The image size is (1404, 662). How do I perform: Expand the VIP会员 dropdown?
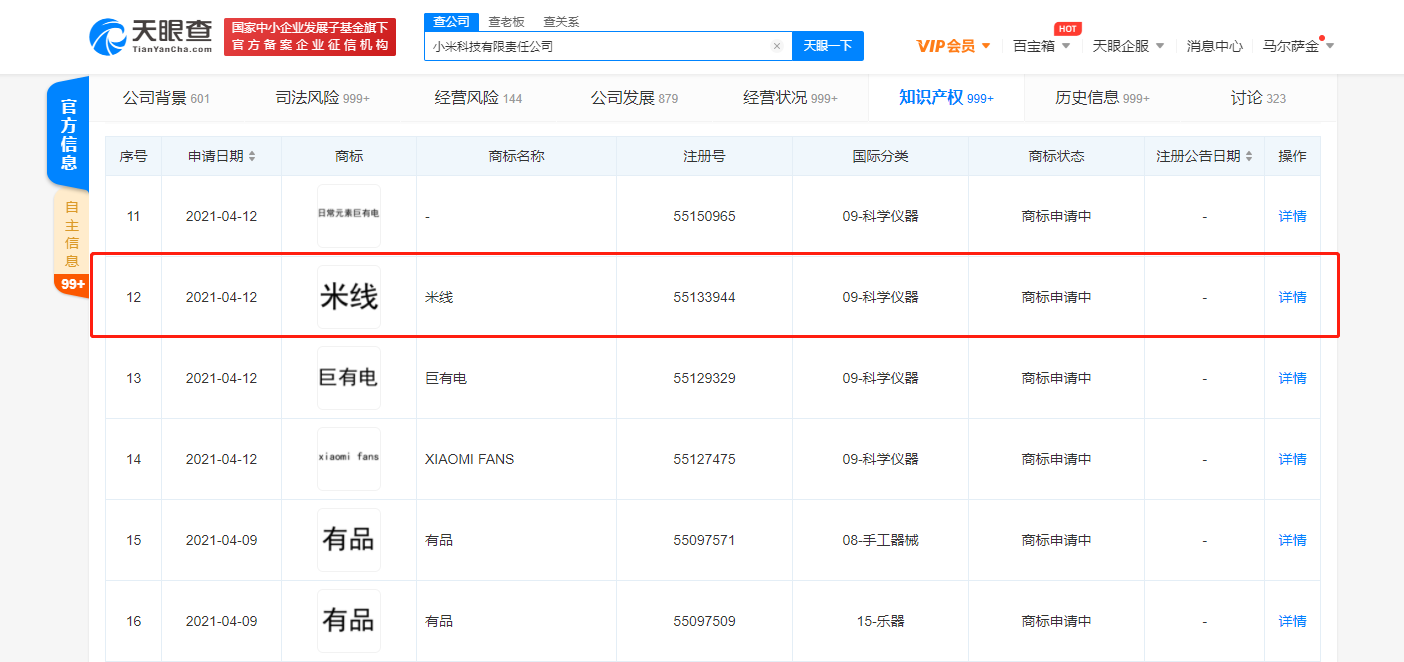953,46
